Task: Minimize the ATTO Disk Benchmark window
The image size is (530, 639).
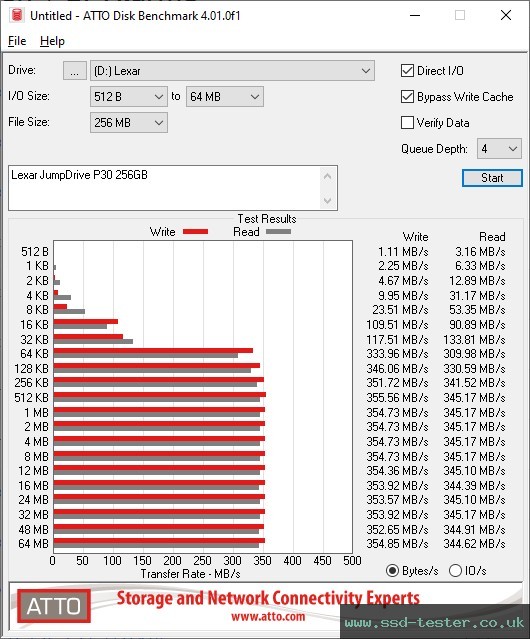Action: coord(415,15)
